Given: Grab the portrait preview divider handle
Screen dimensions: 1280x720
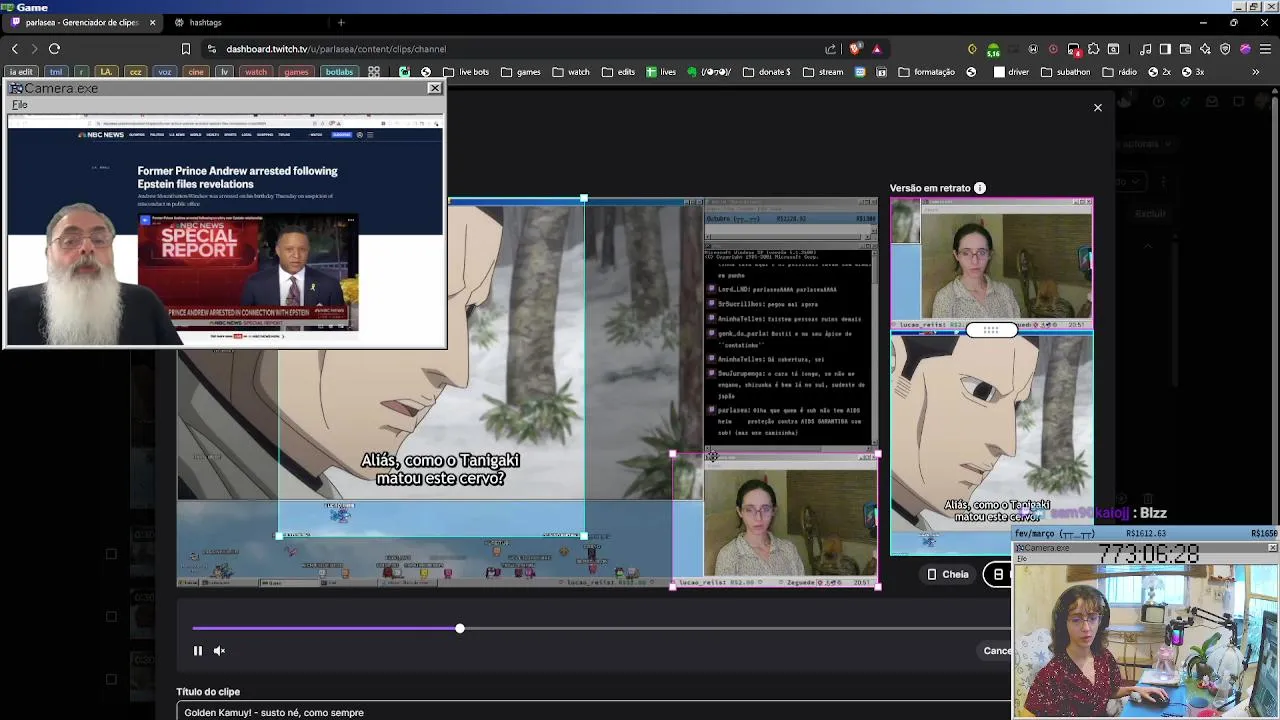Looking at the screenshot, I should coord(991,330).
